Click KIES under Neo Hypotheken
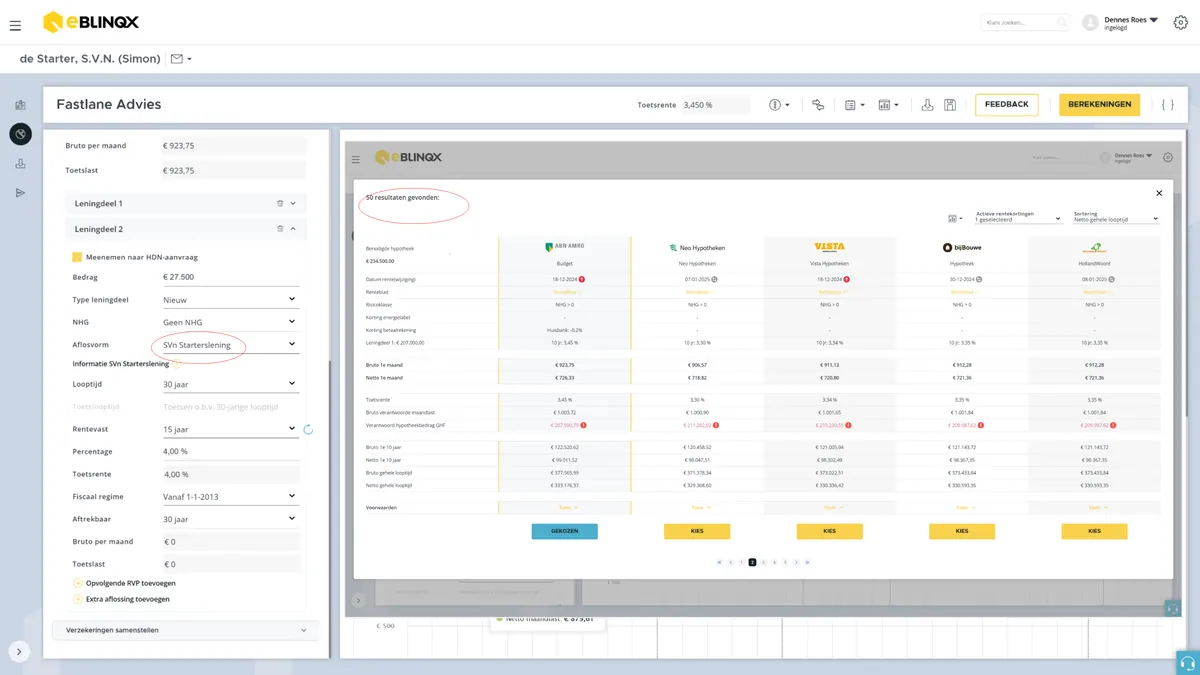 [697, 531]
